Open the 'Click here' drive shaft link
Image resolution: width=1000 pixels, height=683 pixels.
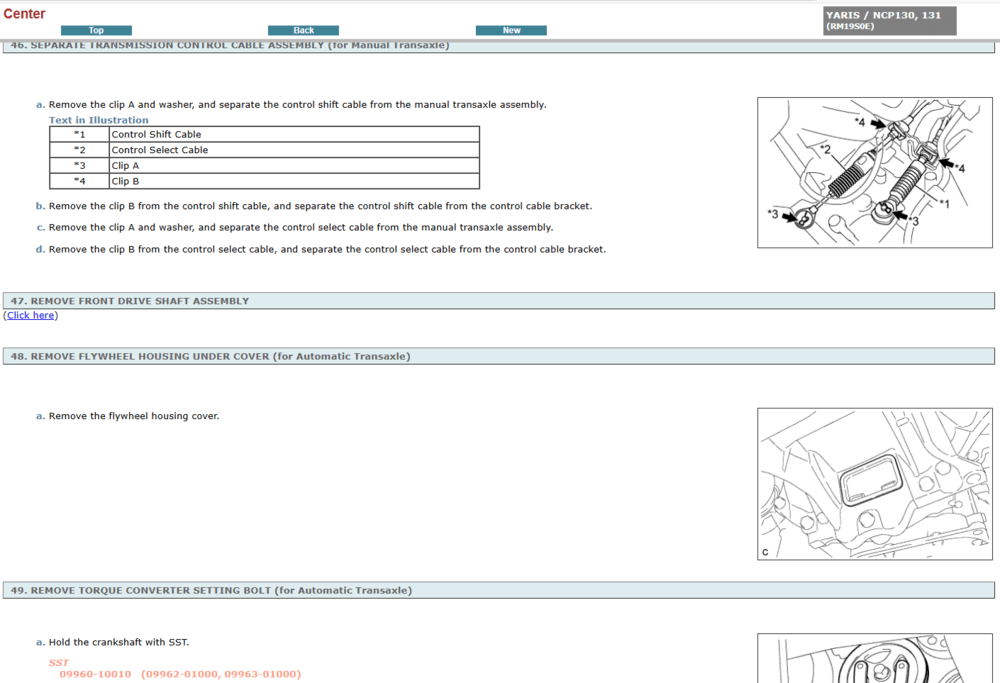click(x=30, y=315)
